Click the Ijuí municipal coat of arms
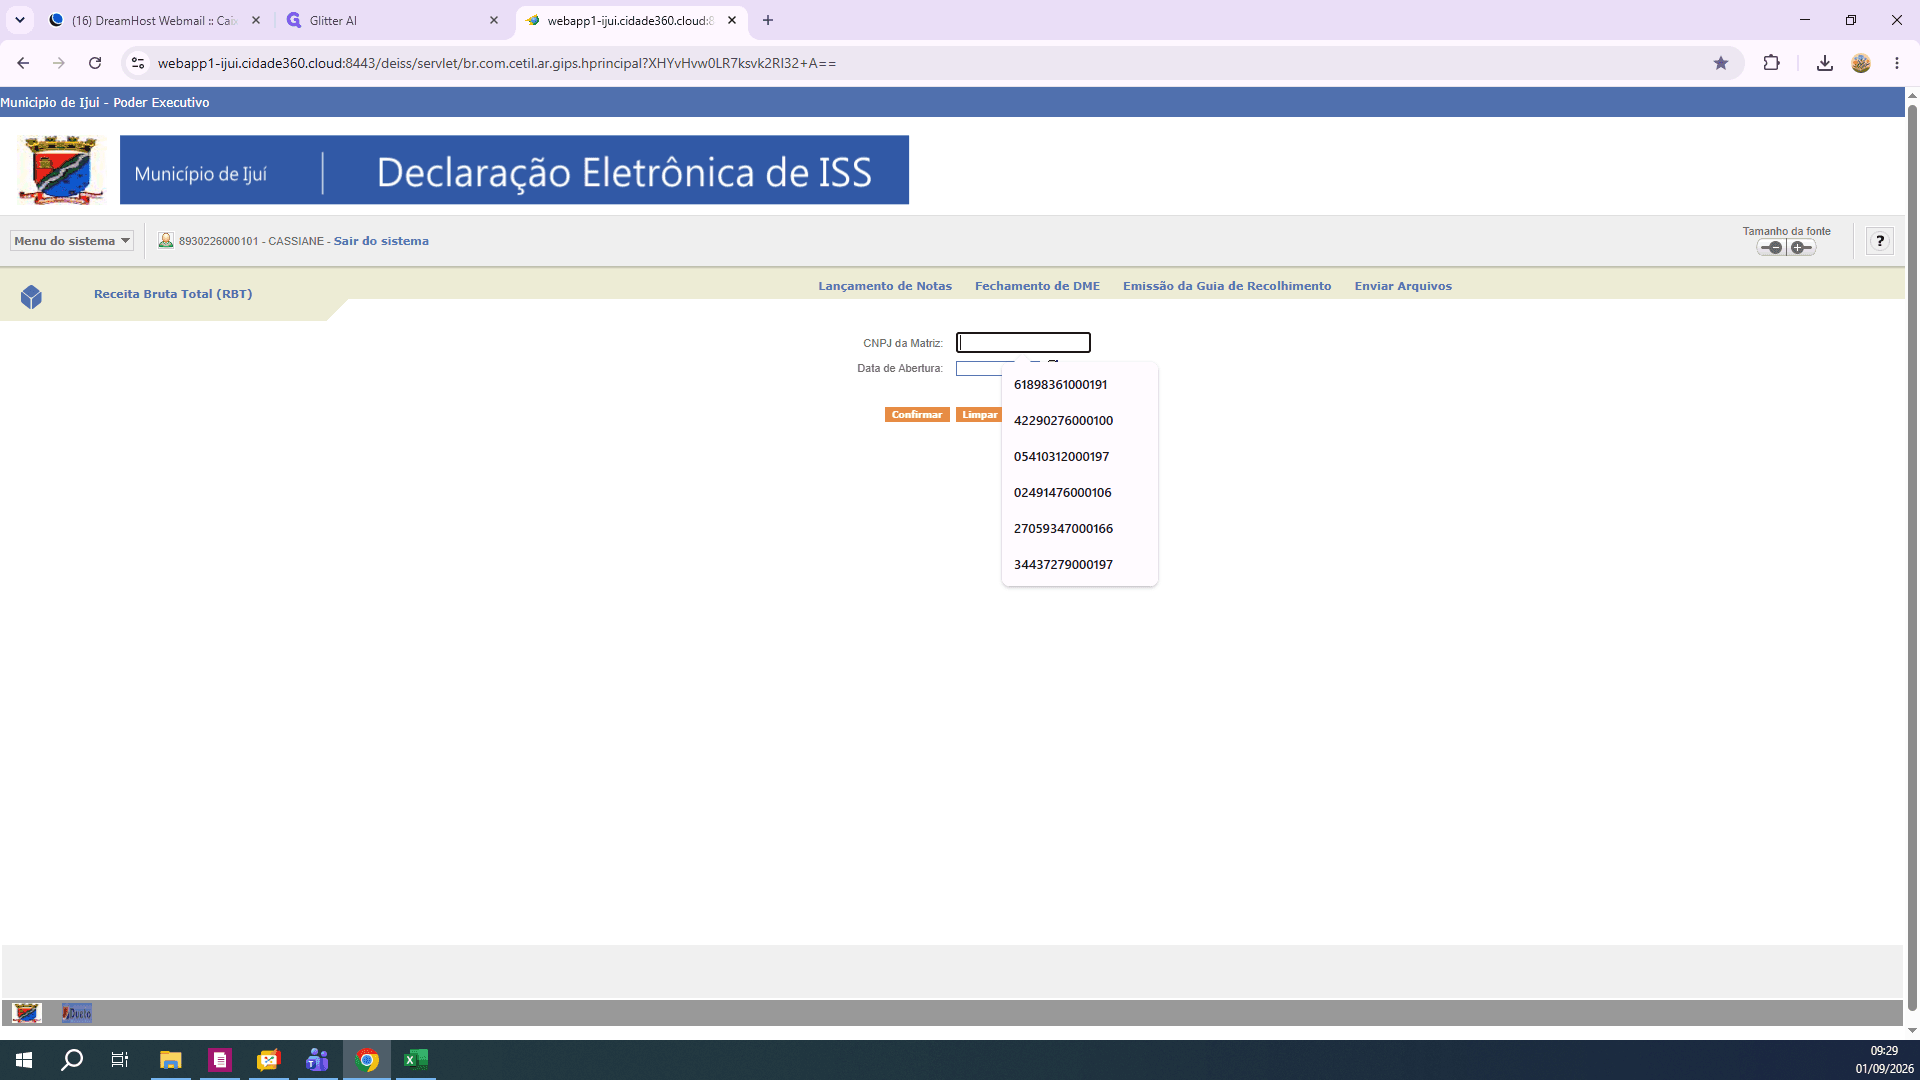This screenshot has height=1080, width=1920. [x=61, y=171]
